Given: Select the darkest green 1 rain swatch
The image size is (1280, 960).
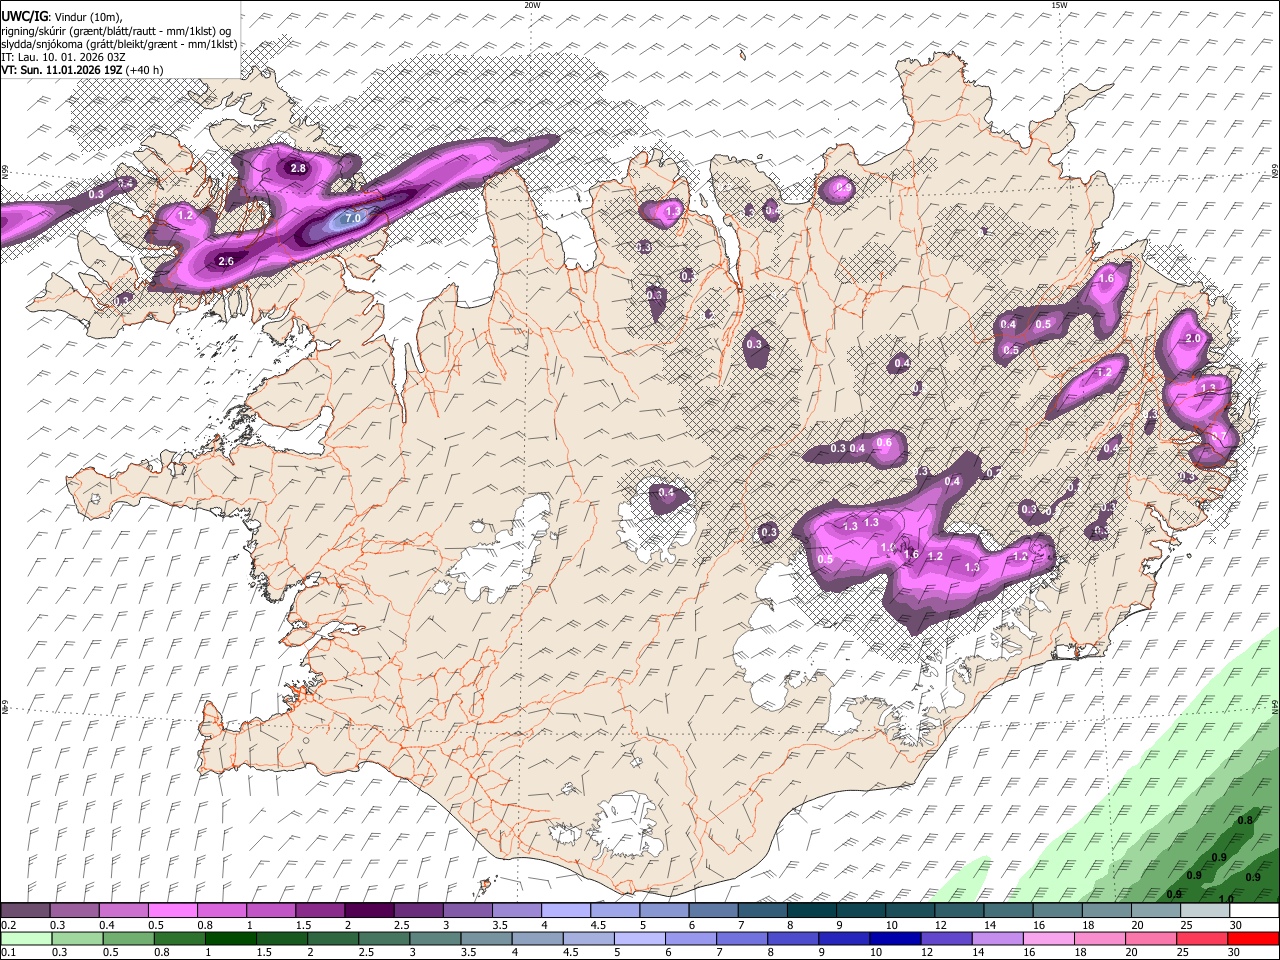Looking at the screenshot, I should (230, 938).
